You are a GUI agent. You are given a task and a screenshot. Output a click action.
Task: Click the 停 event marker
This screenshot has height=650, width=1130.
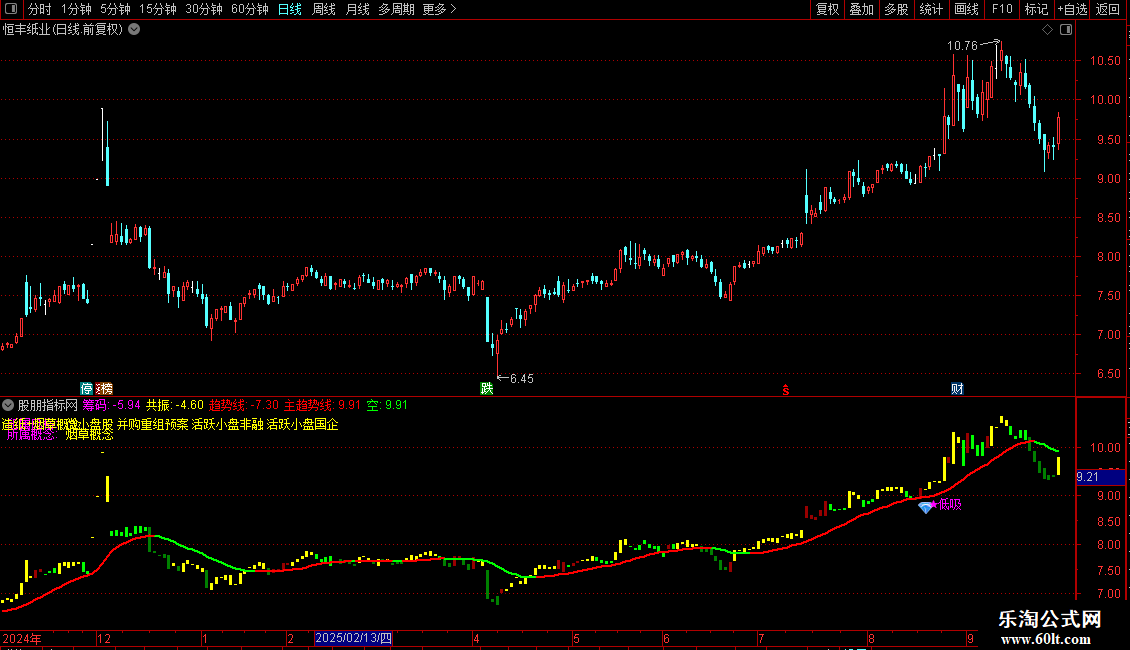click(86, 388)
